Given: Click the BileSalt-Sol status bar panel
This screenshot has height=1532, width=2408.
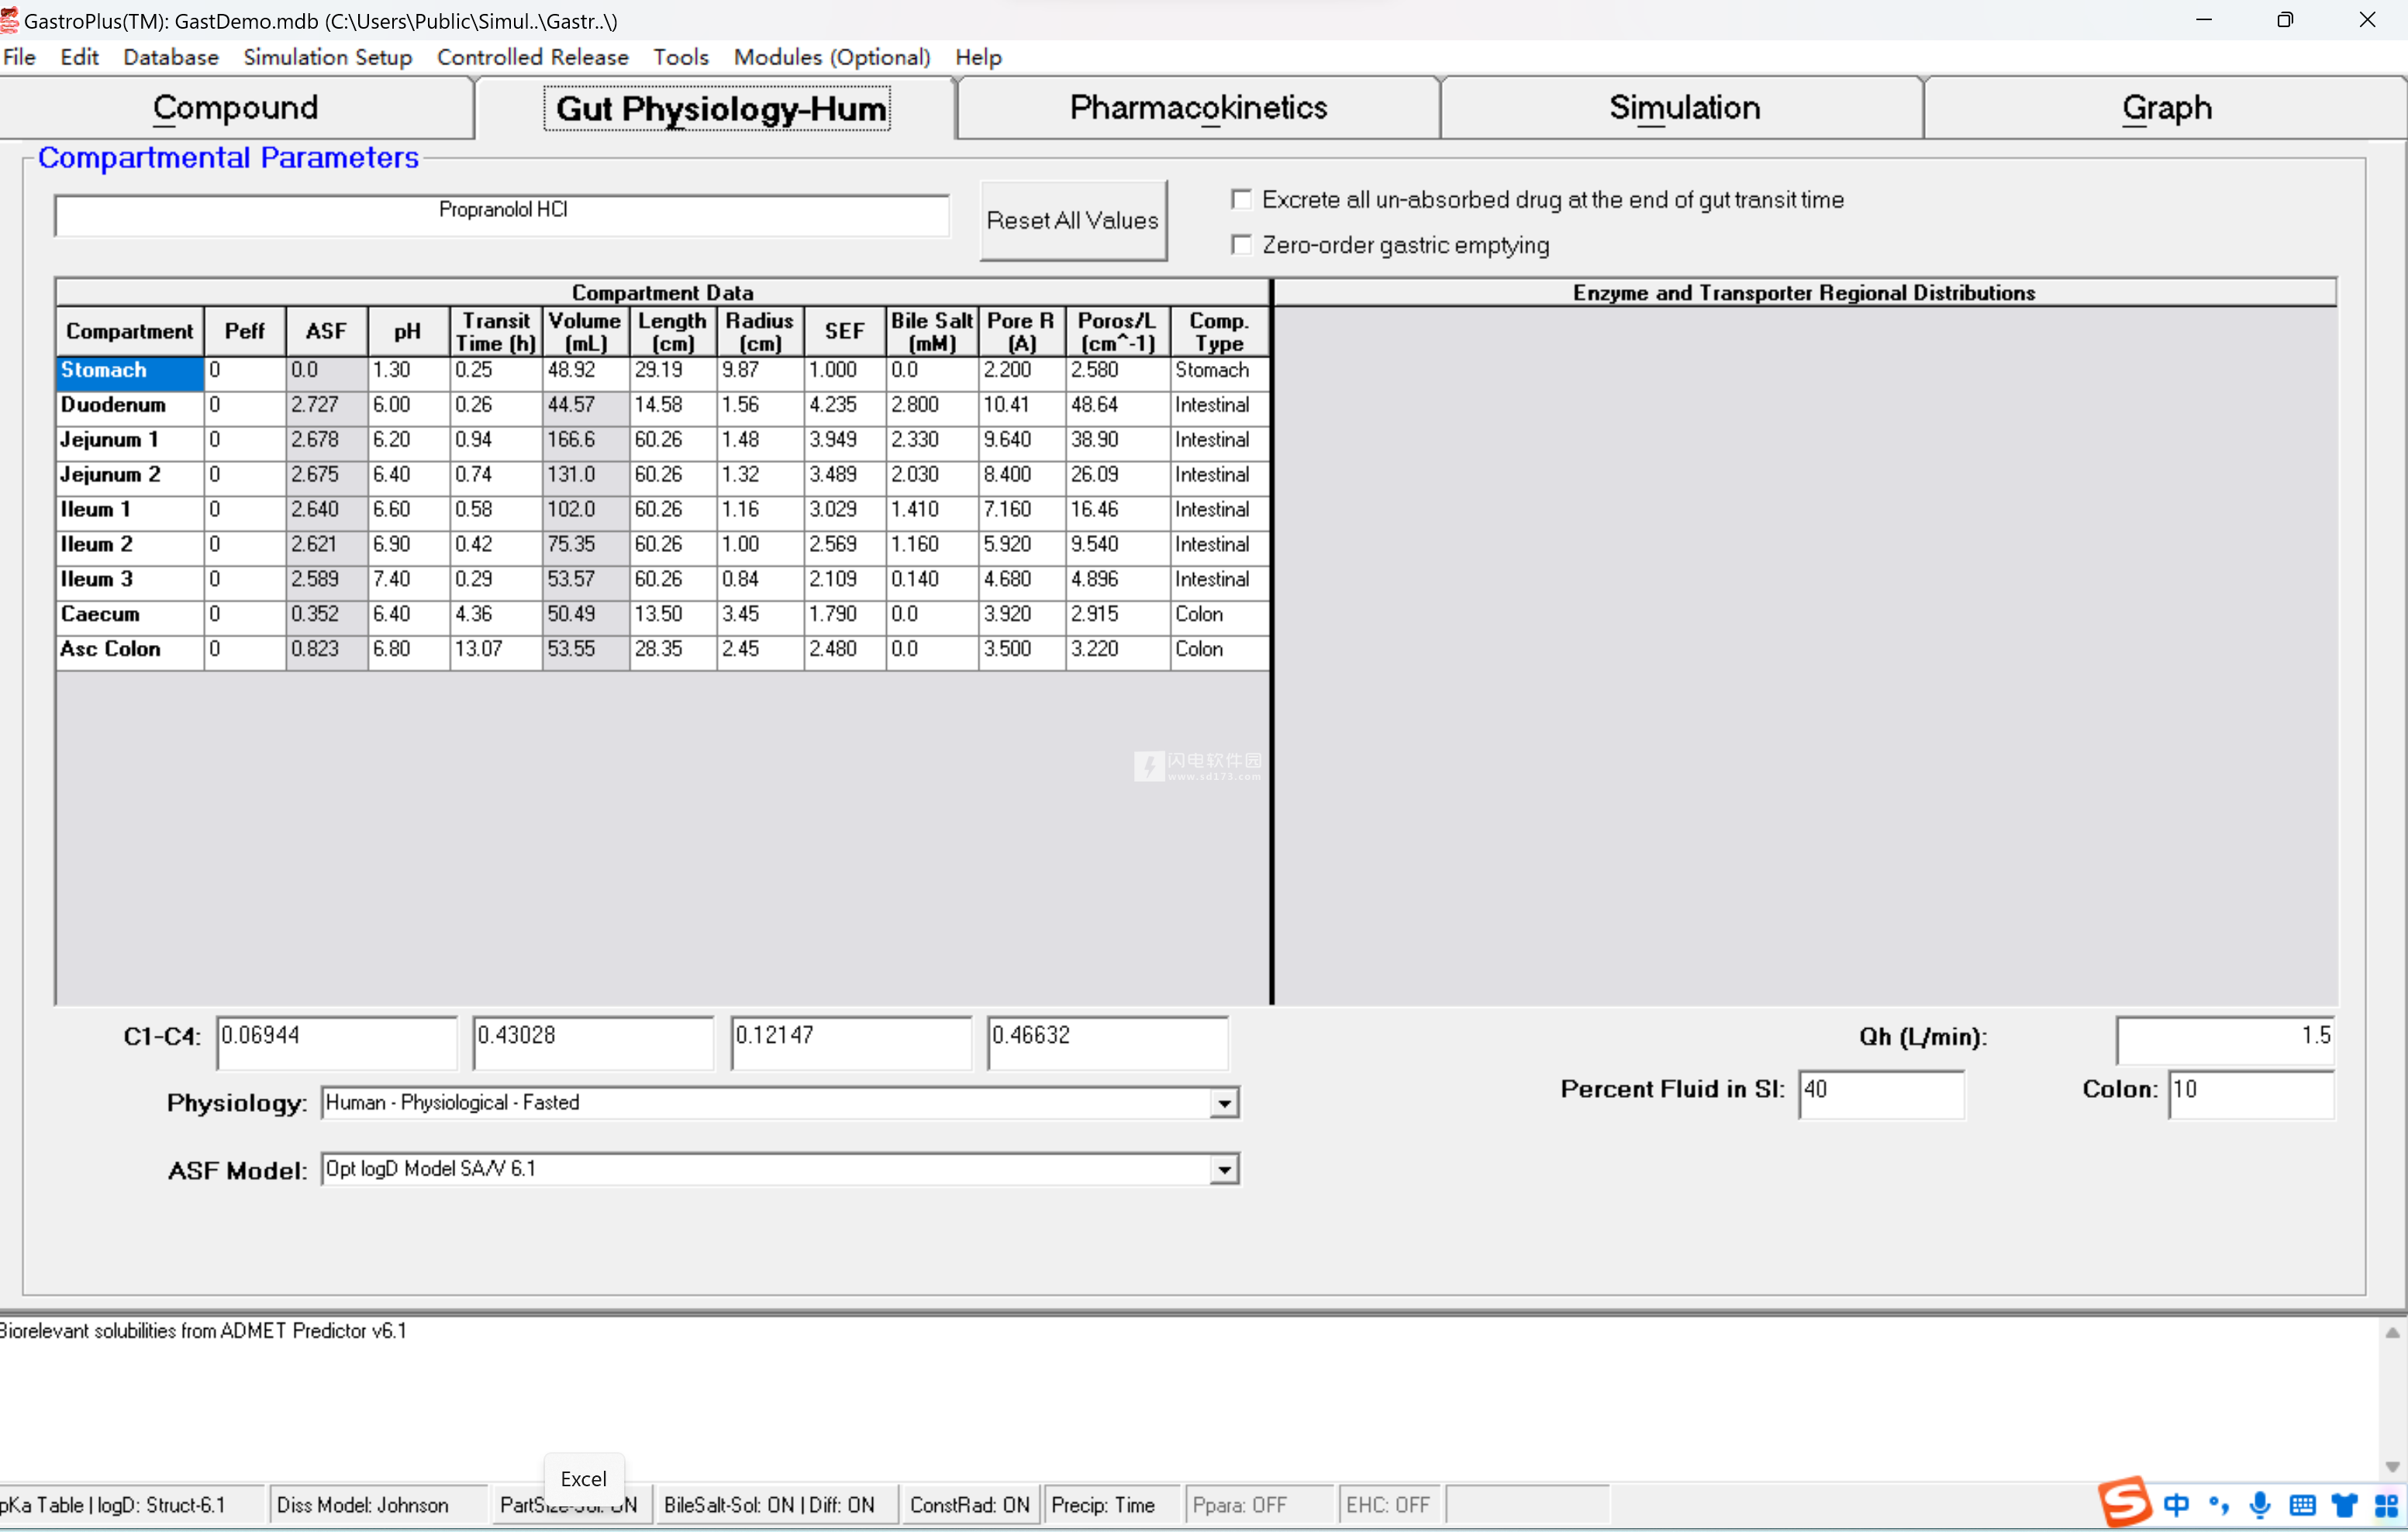Looking at the screenshot, I should click(x=775, y=1506).
